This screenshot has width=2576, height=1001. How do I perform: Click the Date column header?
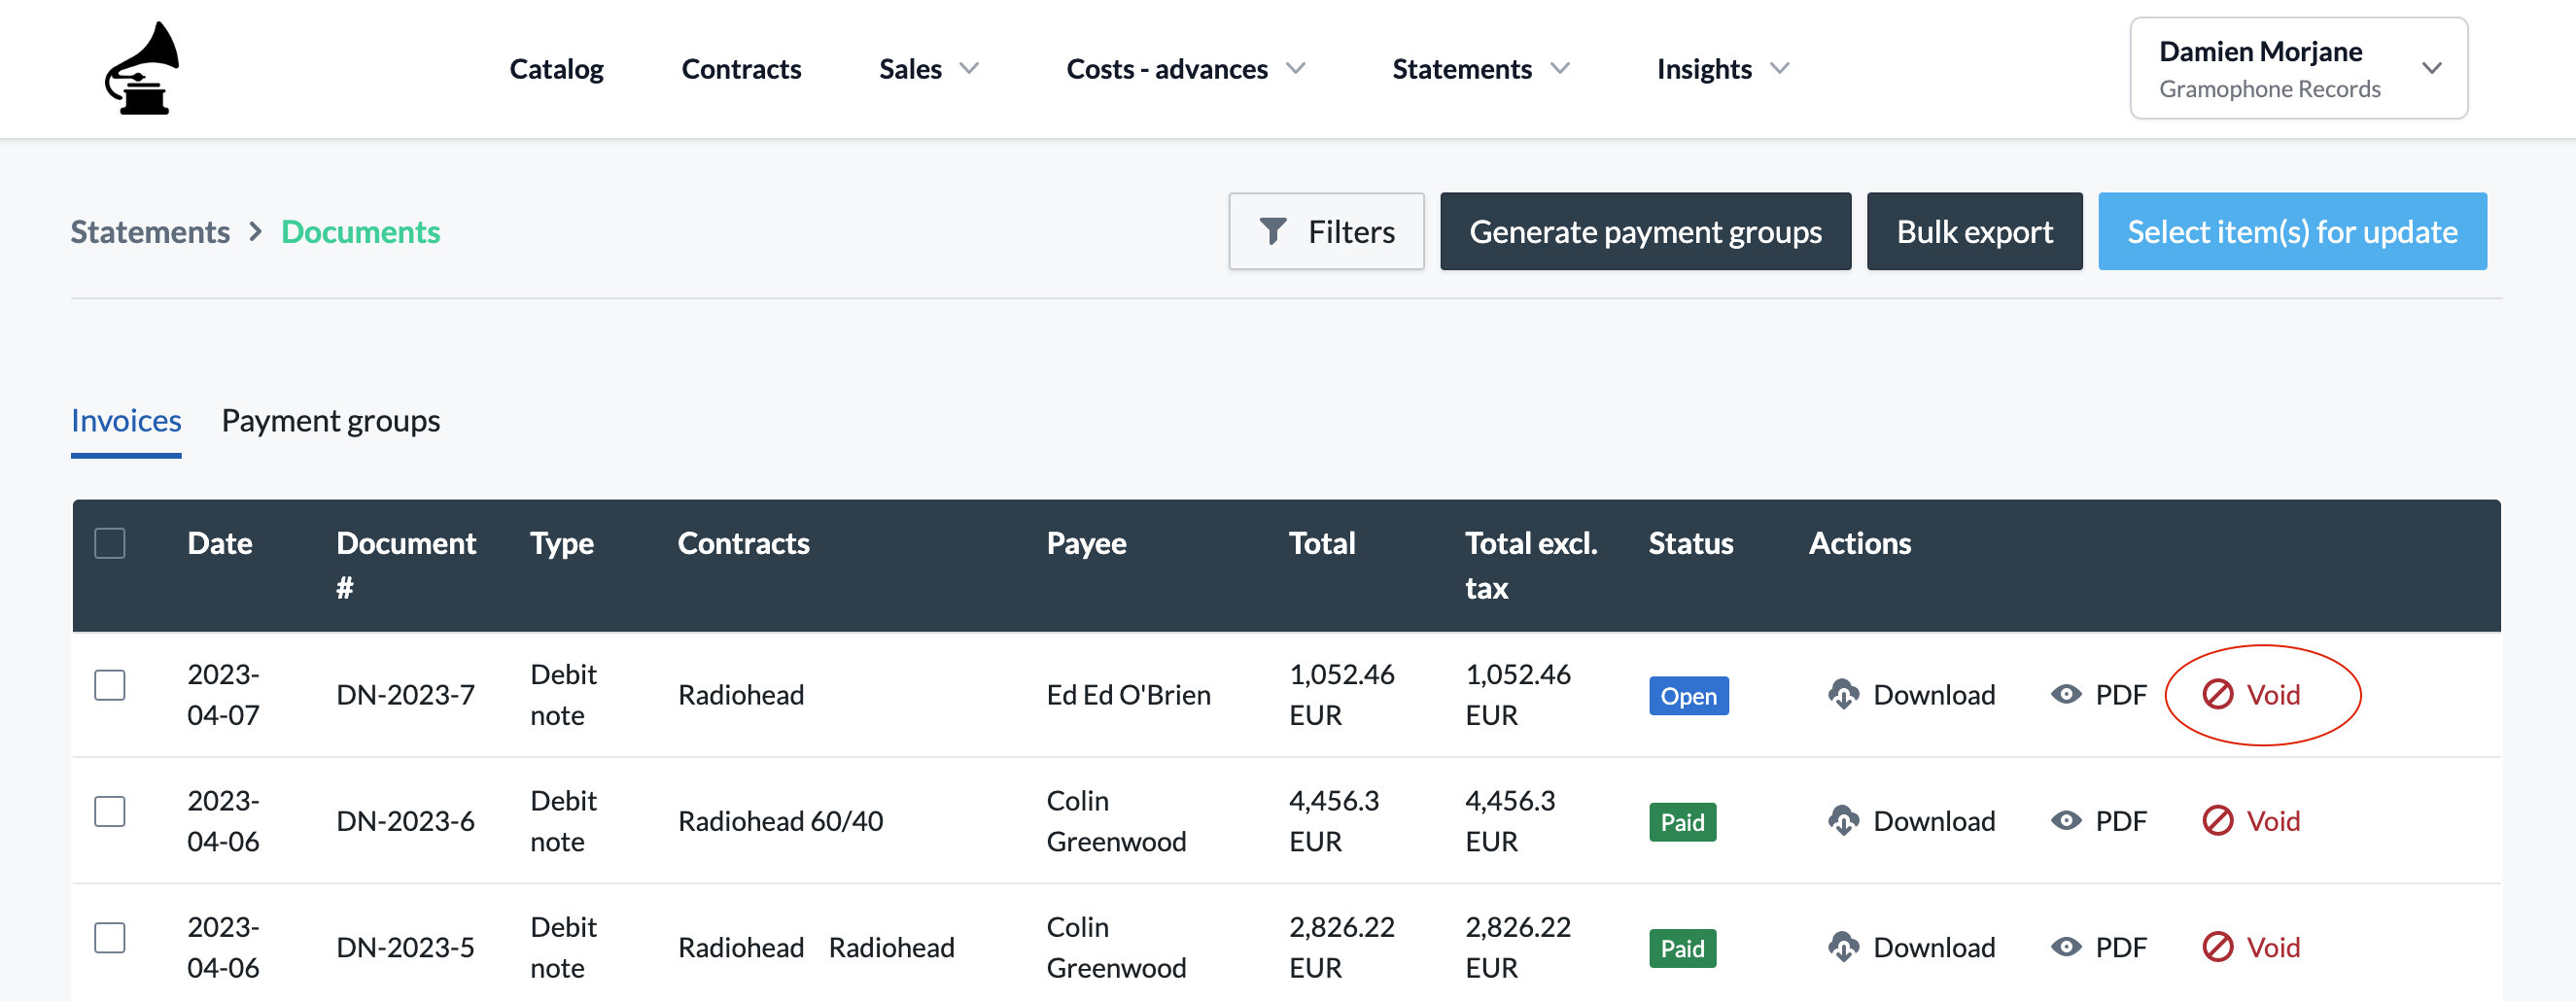point(219,543)
